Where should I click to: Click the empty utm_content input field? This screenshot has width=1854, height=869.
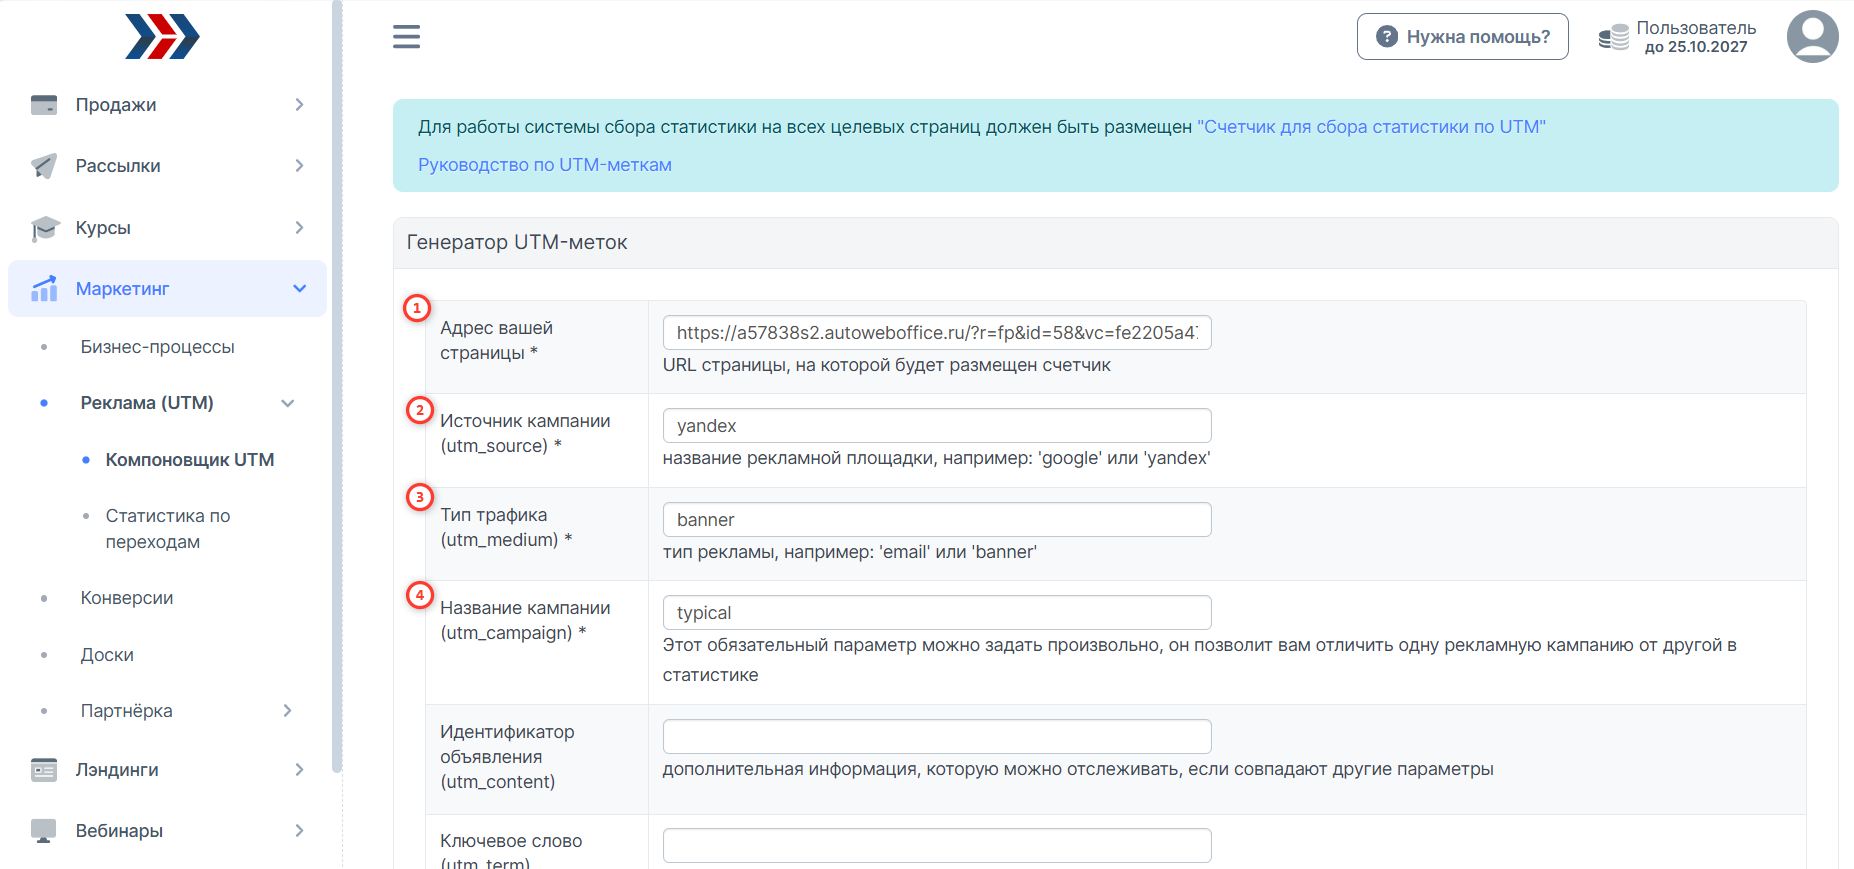[x=937, y=737]
